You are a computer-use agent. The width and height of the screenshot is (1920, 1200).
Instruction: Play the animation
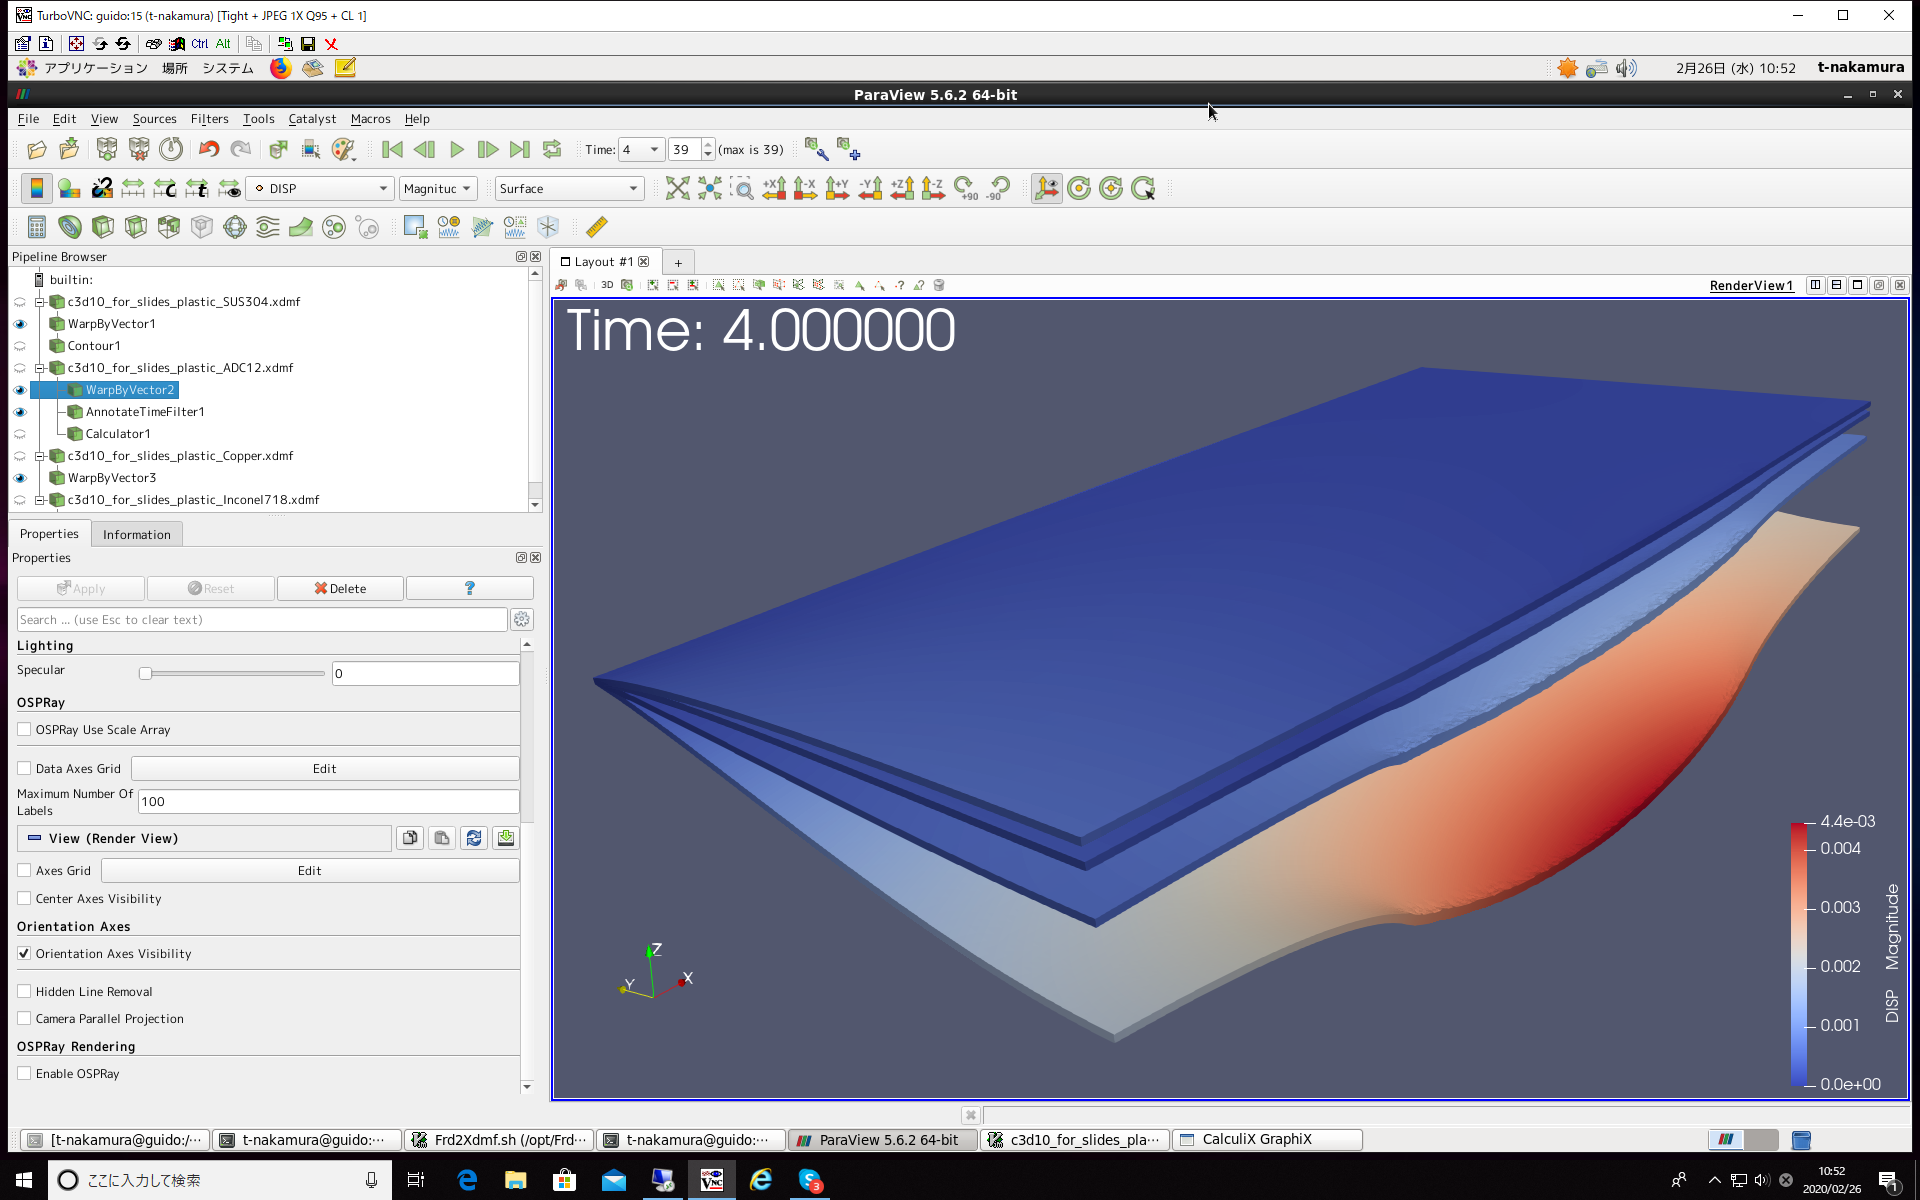pyautogui.click(x=456, y=150)
